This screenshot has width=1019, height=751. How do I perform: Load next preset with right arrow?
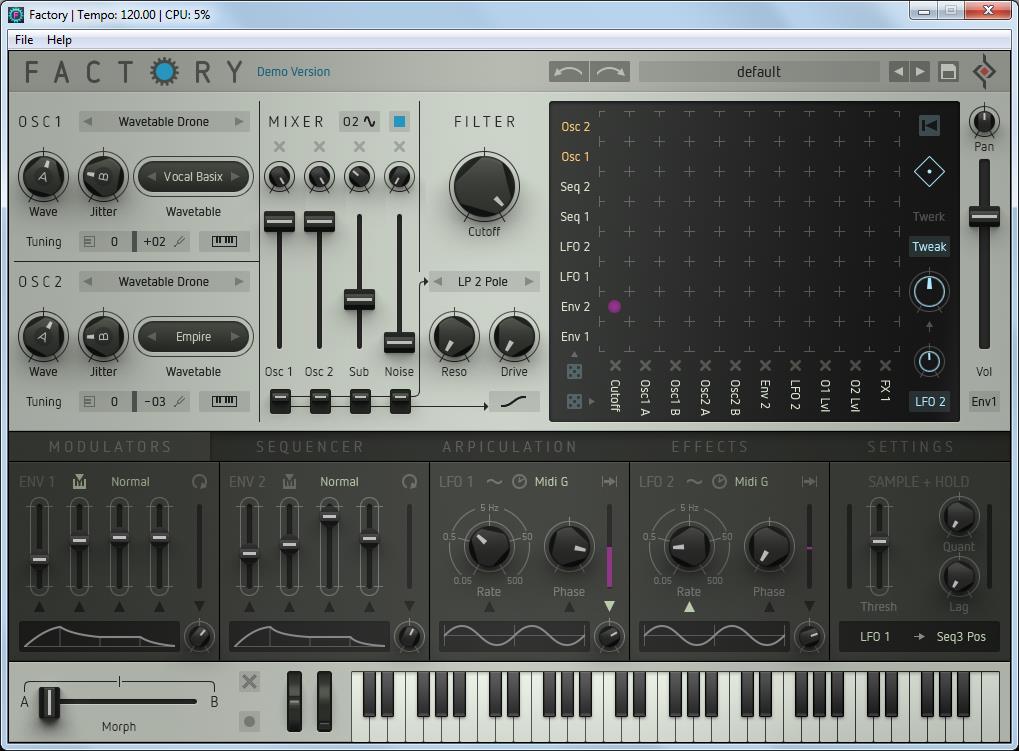pyautogui.click(x=919, y=71)
